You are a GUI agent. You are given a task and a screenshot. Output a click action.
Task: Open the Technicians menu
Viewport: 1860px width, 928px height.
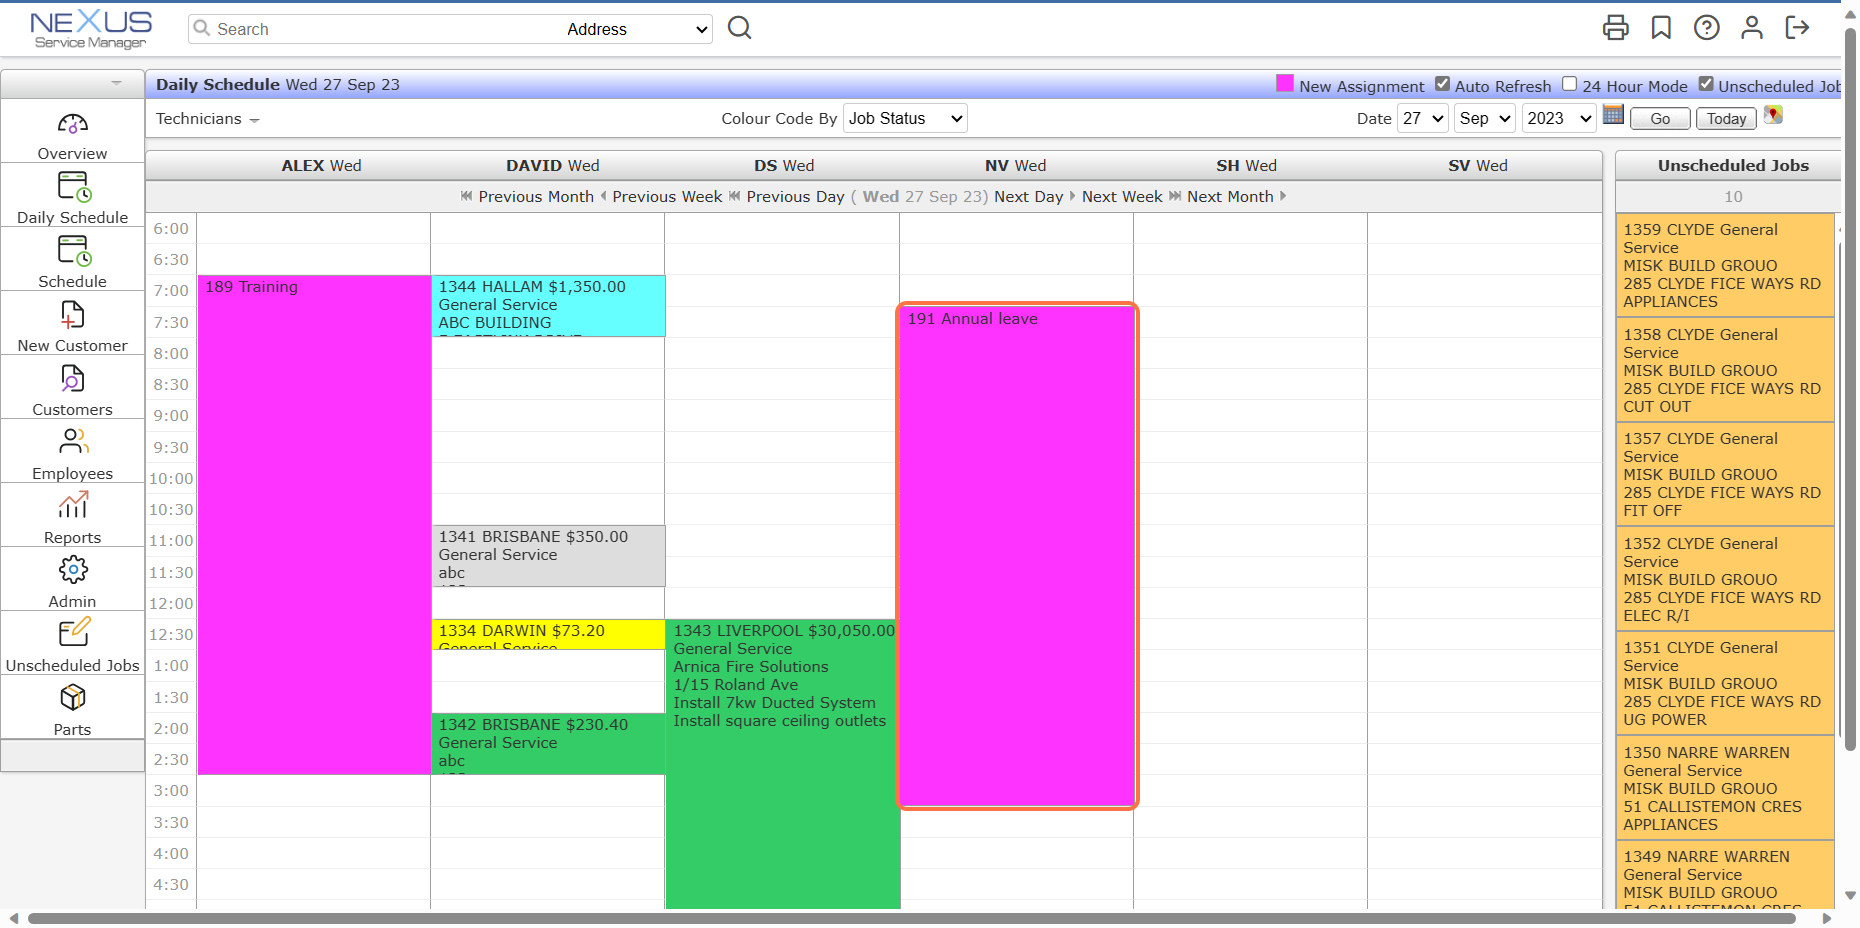[x=207, y=119]
